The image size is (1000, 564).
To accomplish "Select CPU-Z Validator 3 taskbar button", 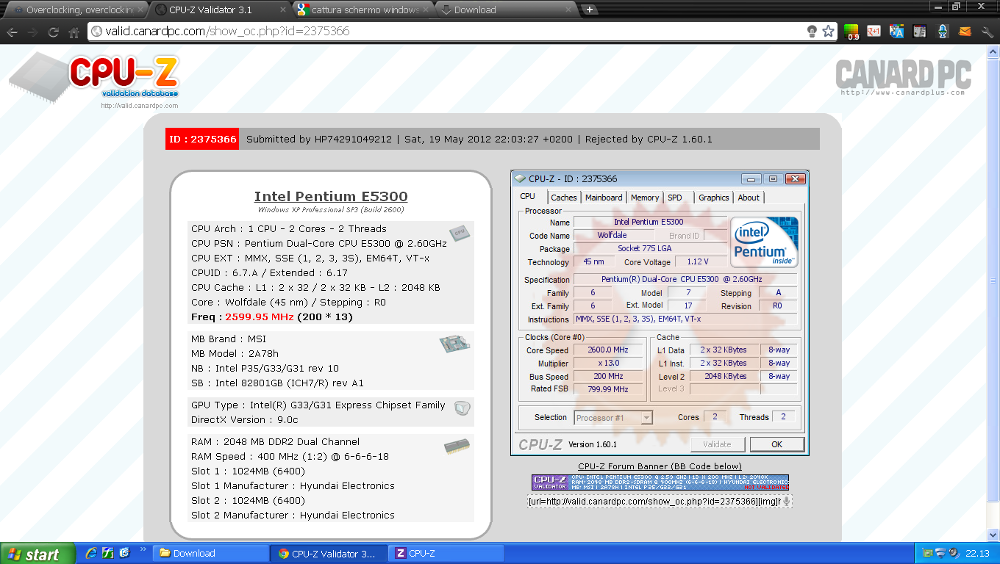I will pyautogui.click(x=328, y=554).
